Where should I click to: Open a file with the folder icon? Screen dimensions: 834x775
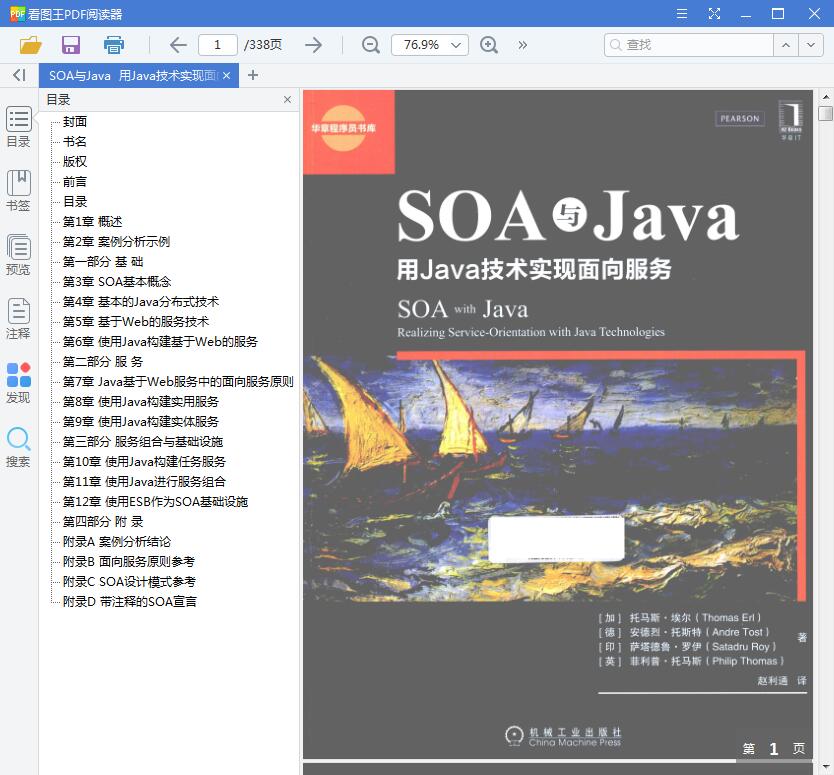point(30,45)
